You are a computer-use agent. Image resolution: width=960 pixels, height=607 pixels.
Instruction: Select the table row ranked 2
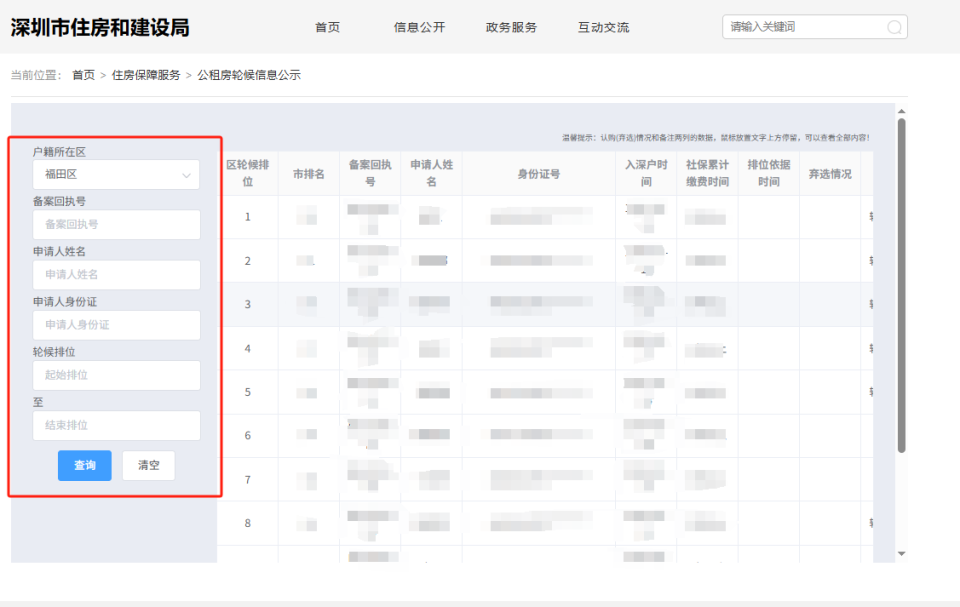545,261
